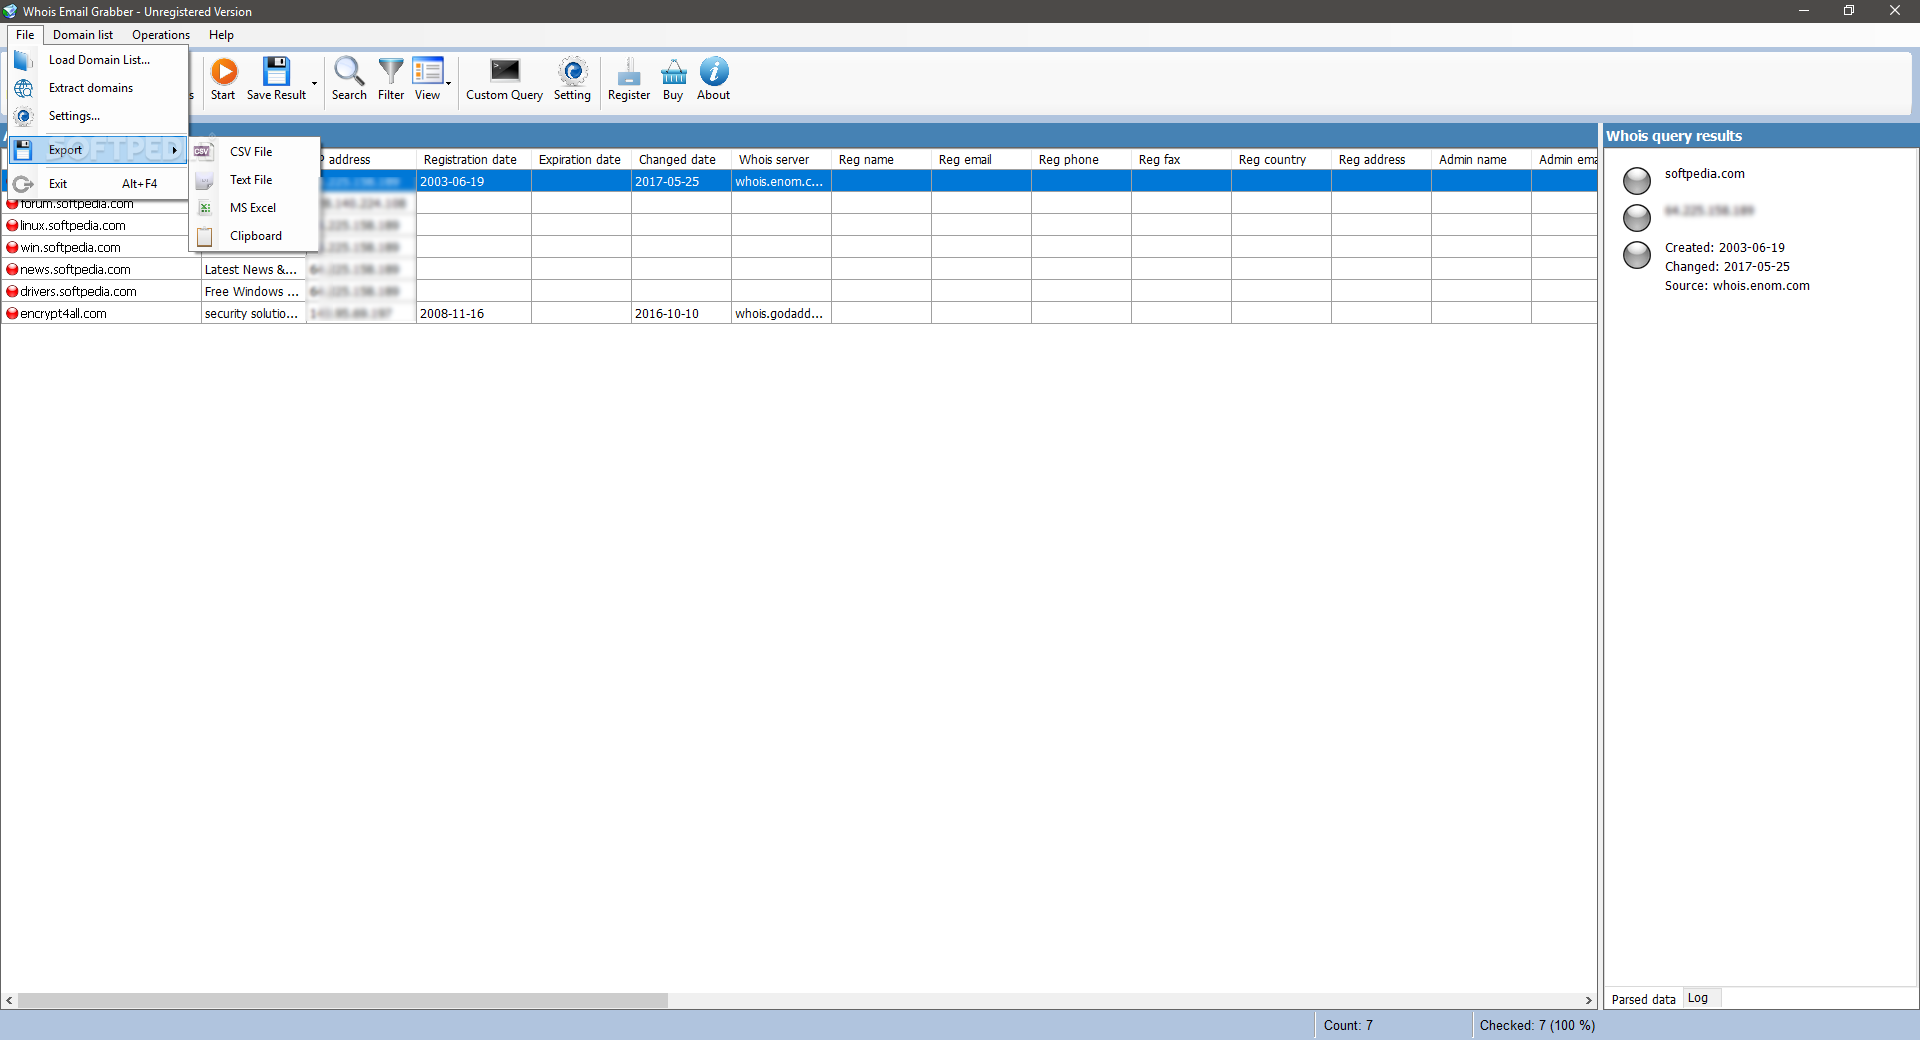Click the Buy basket icon
Image resolution: width=1920 pixels, height=1040 pixels.
(x=674, y=71)
